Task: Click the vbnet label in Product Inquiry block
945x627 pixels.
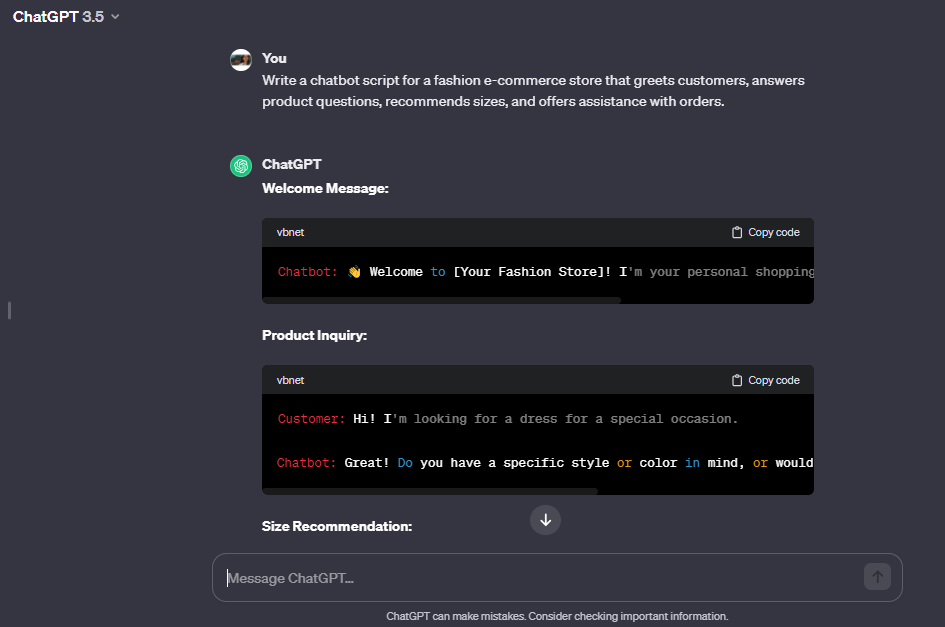Action: pos(290,380)
